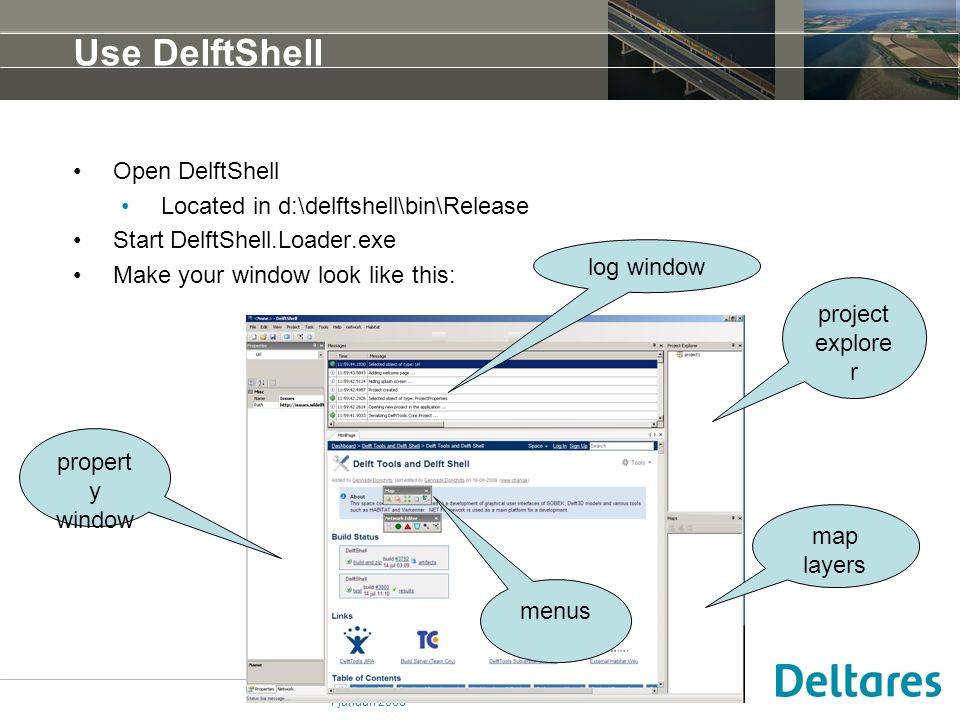Open the Project menu
The image size is (960, 720).
[x=293, y=327]
